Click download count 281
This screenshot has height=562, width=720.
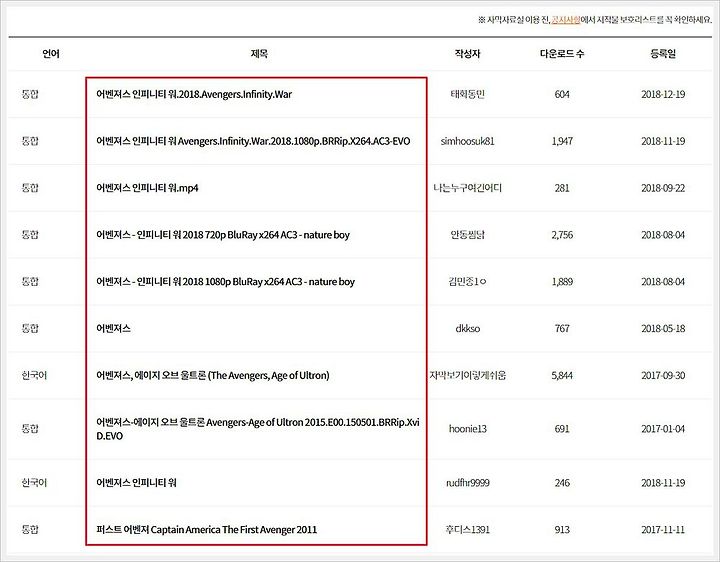point(562,188)
